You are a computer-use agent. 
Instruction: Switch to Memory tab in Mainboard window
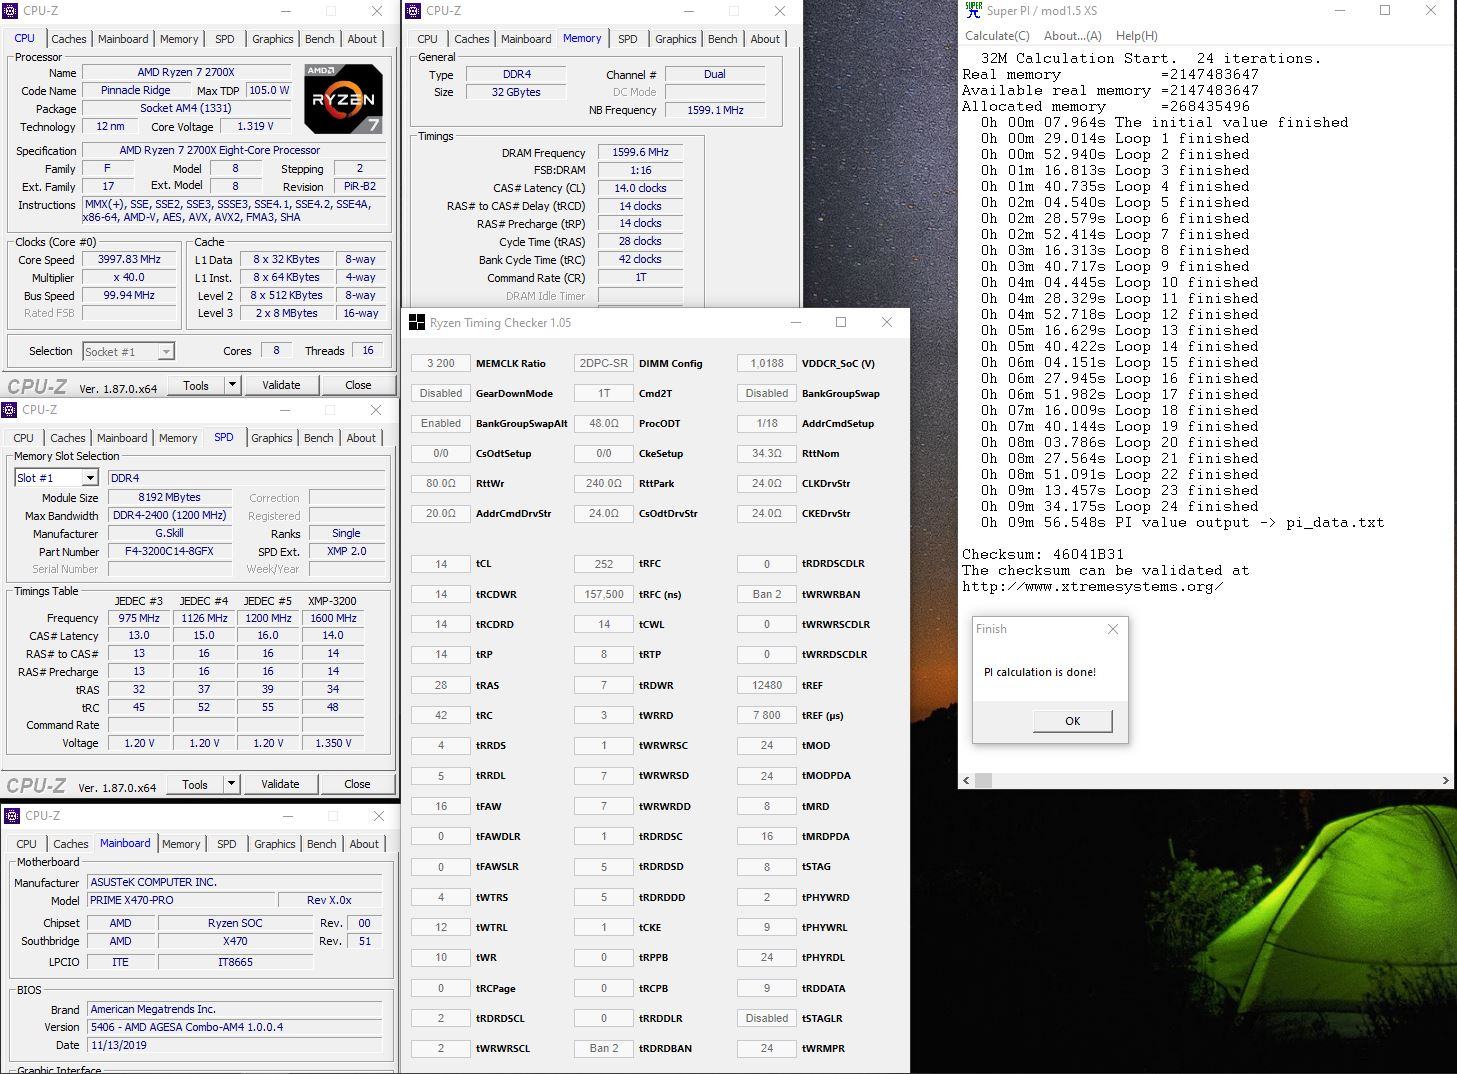tap(181, 844)
